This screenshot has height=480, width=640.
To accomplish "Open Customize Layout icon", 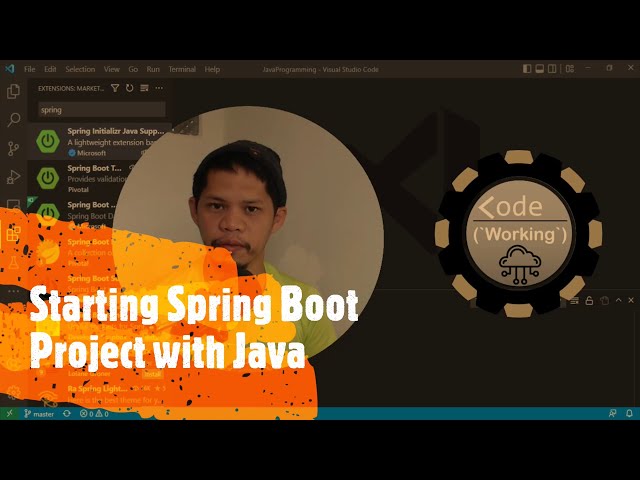I will [570, 69].
